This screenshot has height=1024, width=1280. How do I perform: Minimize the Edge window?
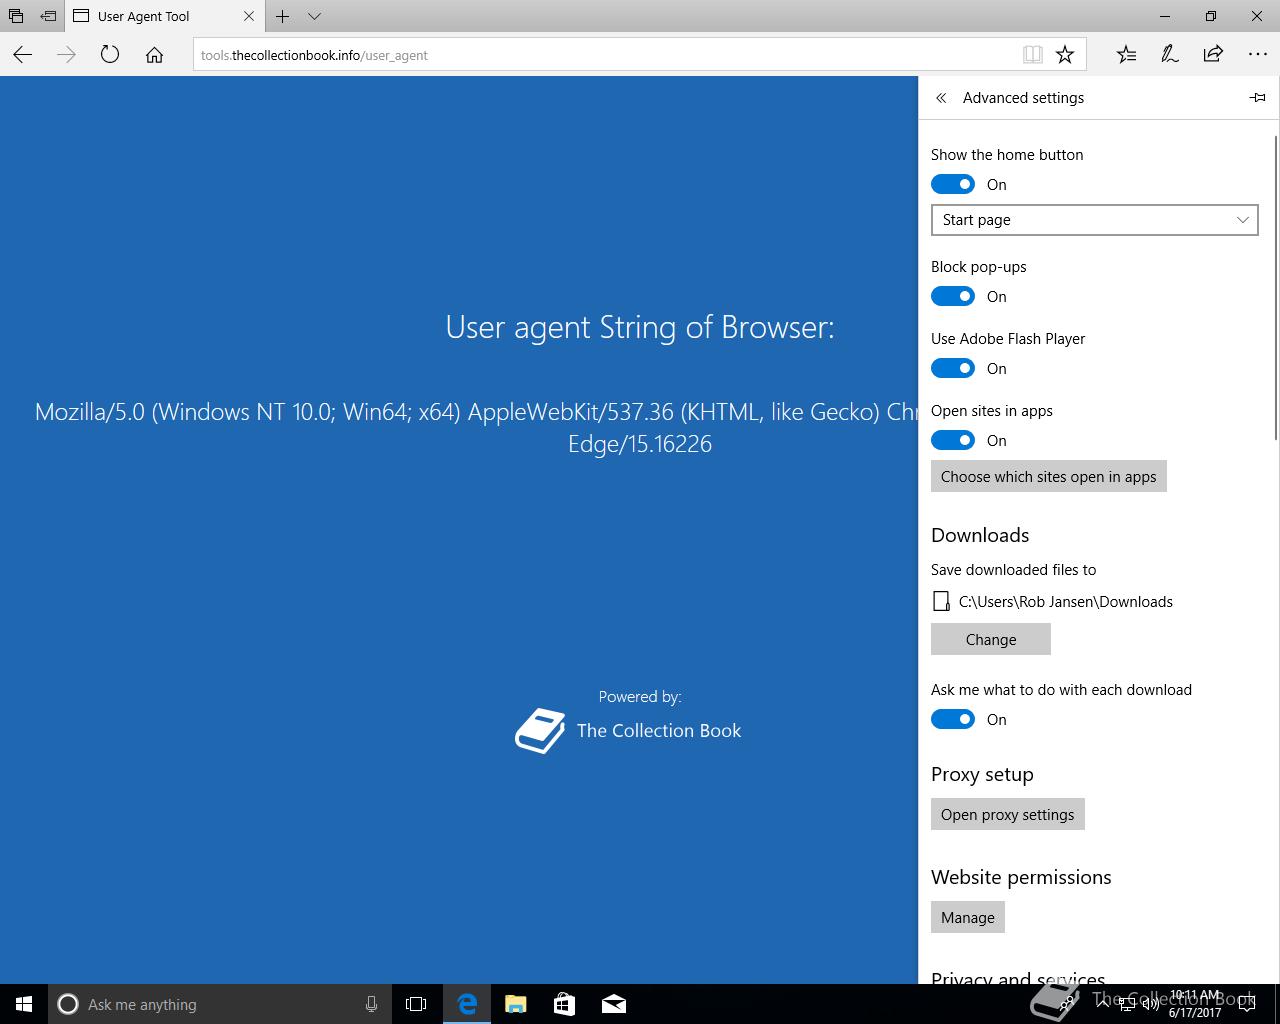click(1165, 16)
